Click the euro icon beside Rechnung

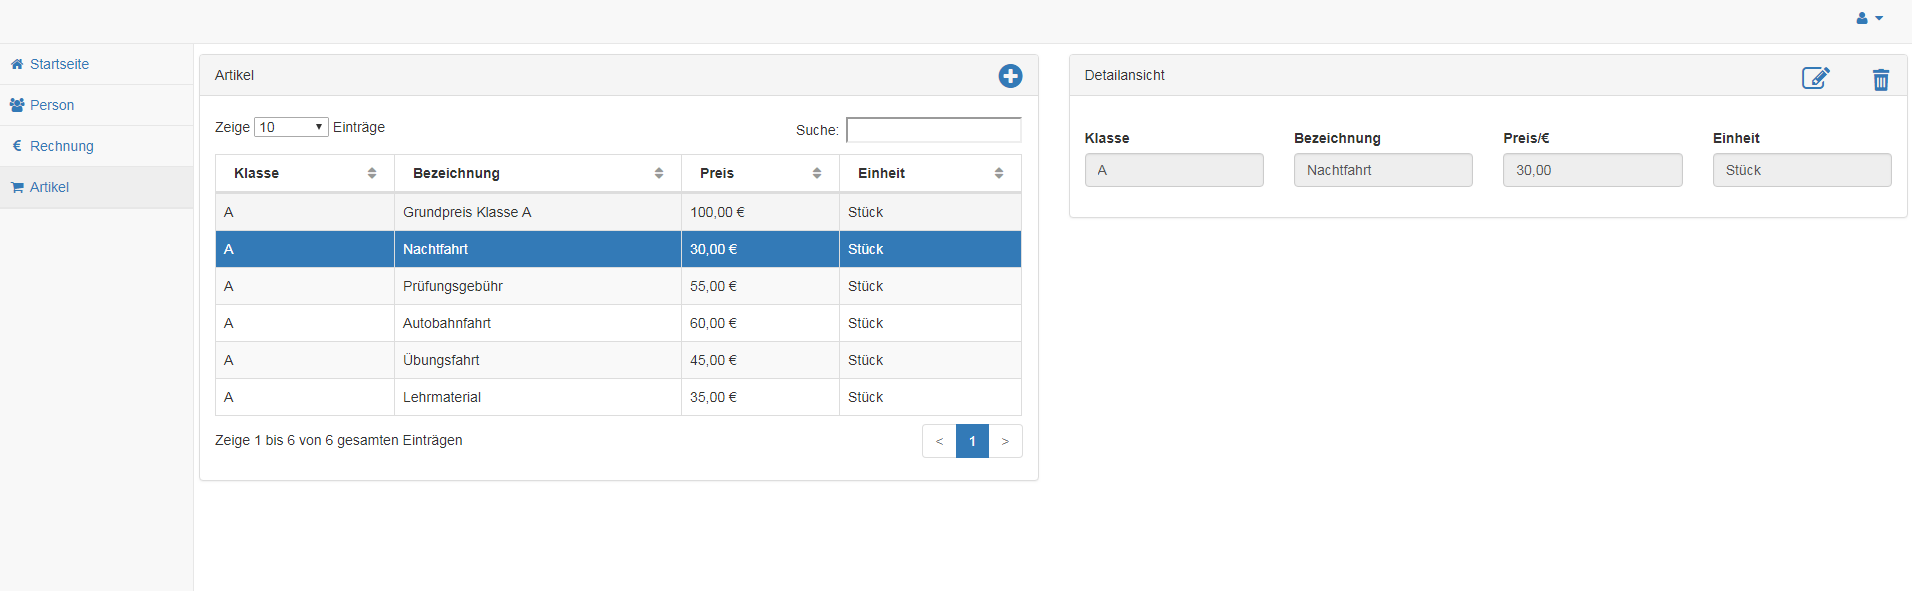17,146
